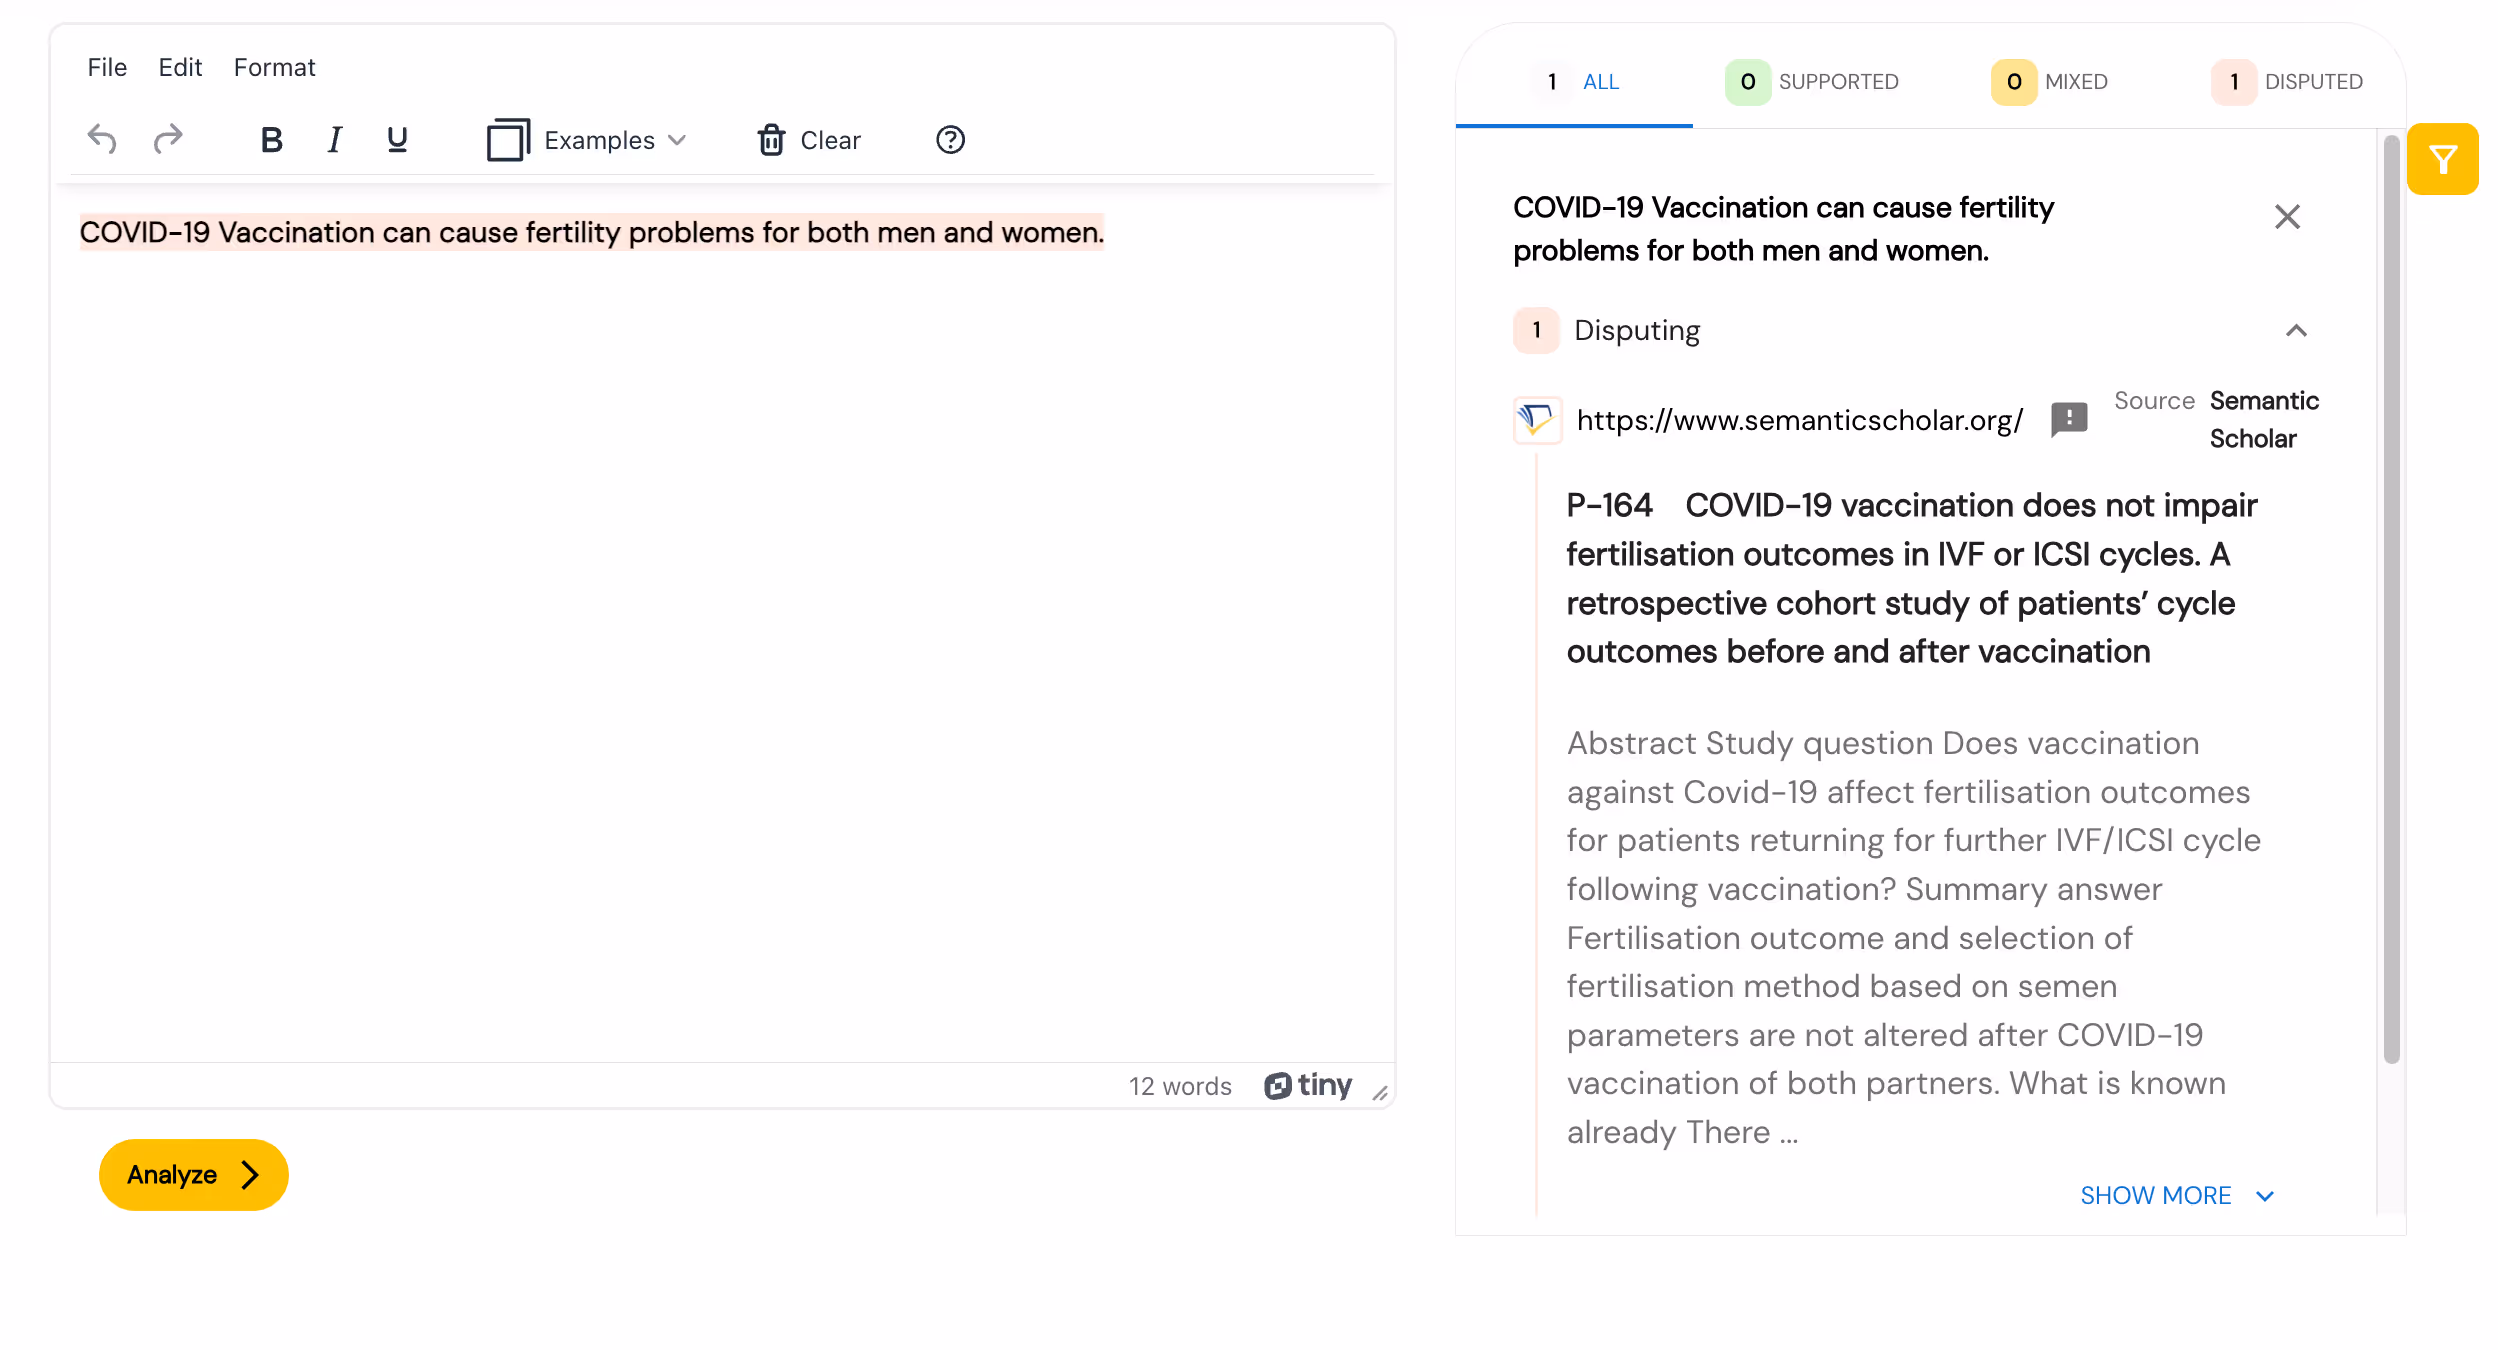Toggle bold formatting
2498x1350 pixels.
tap(271, 140)
